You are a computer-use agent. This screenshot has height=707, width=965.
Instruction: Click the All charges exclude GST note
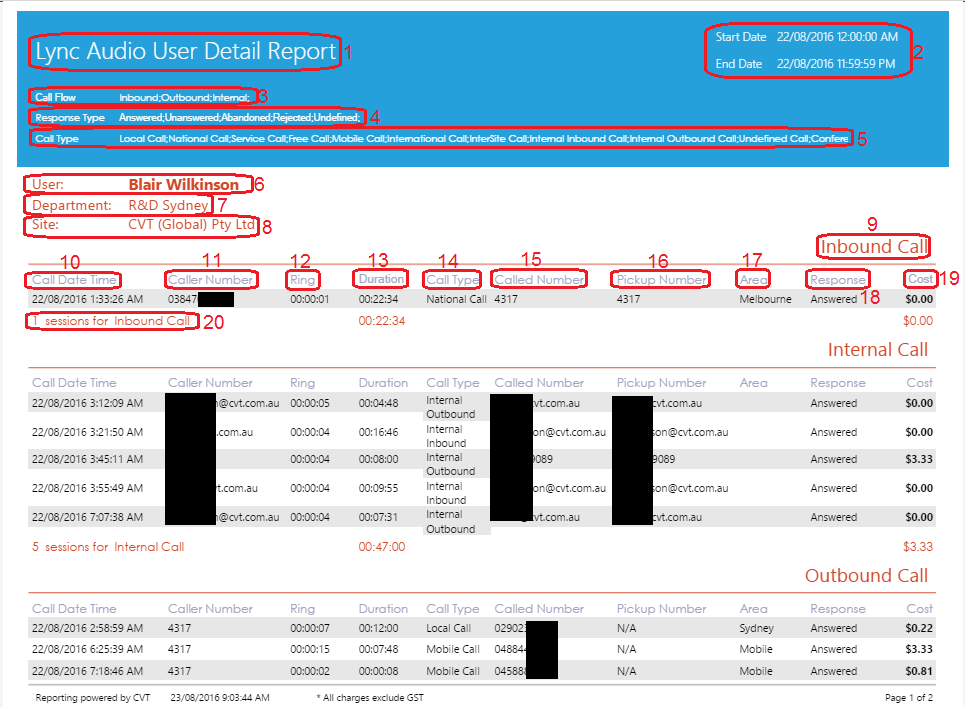click(370, 698)
